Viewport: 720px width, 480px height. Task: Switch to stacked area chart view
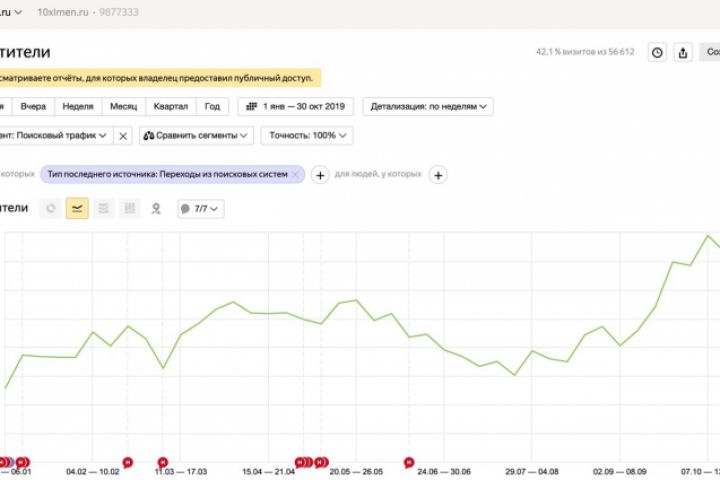[103, 208]
